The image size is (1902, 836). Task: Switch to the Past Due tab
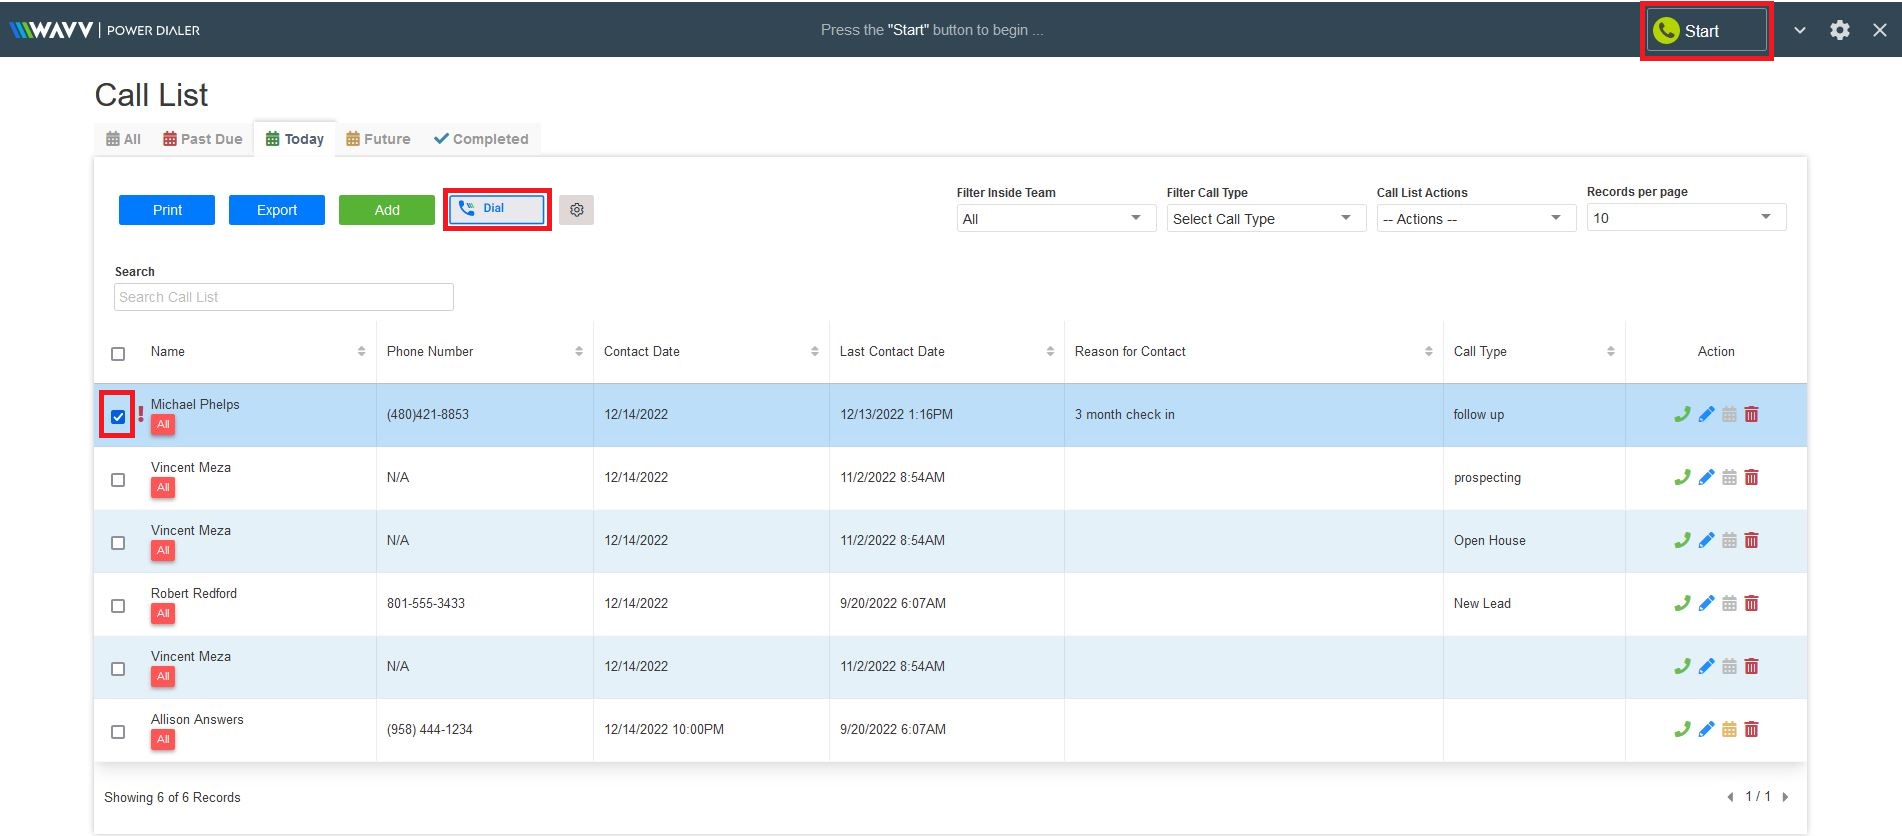coord(203,139)
